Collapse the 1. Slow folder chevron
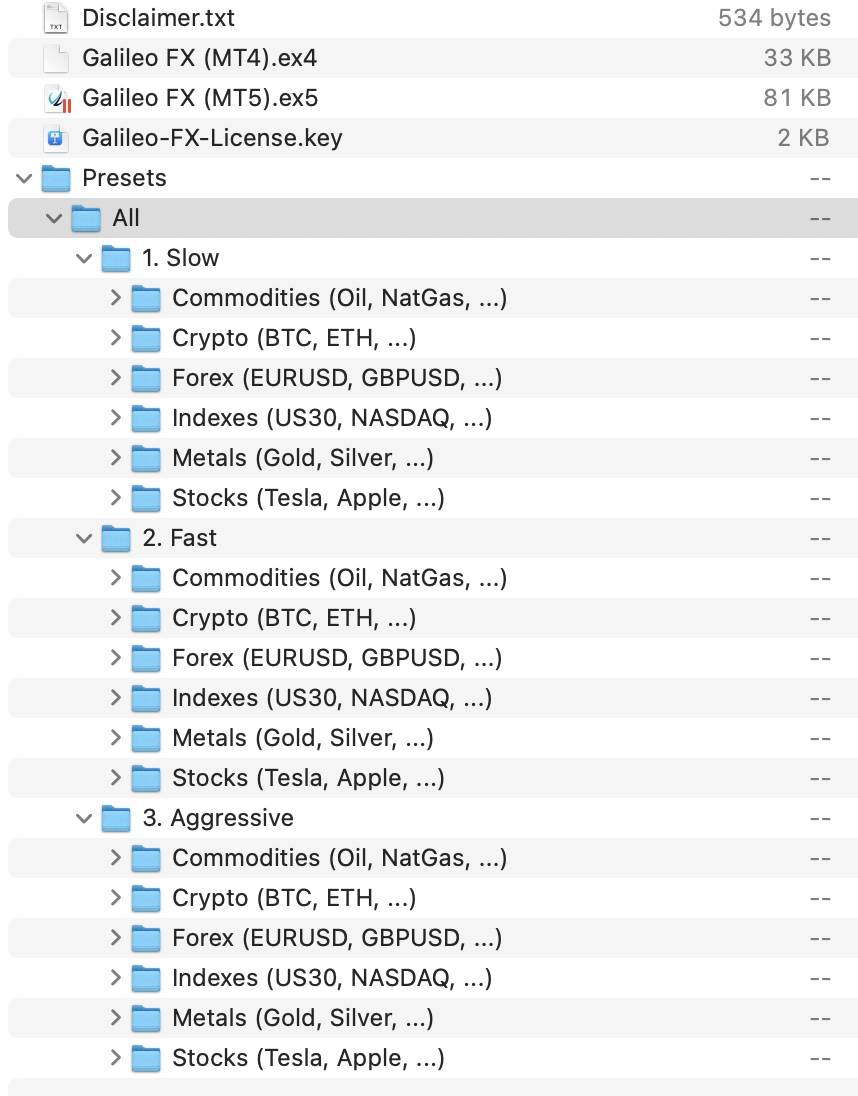The height and width of the screenshot is (1096, 858). coord(85,259)
